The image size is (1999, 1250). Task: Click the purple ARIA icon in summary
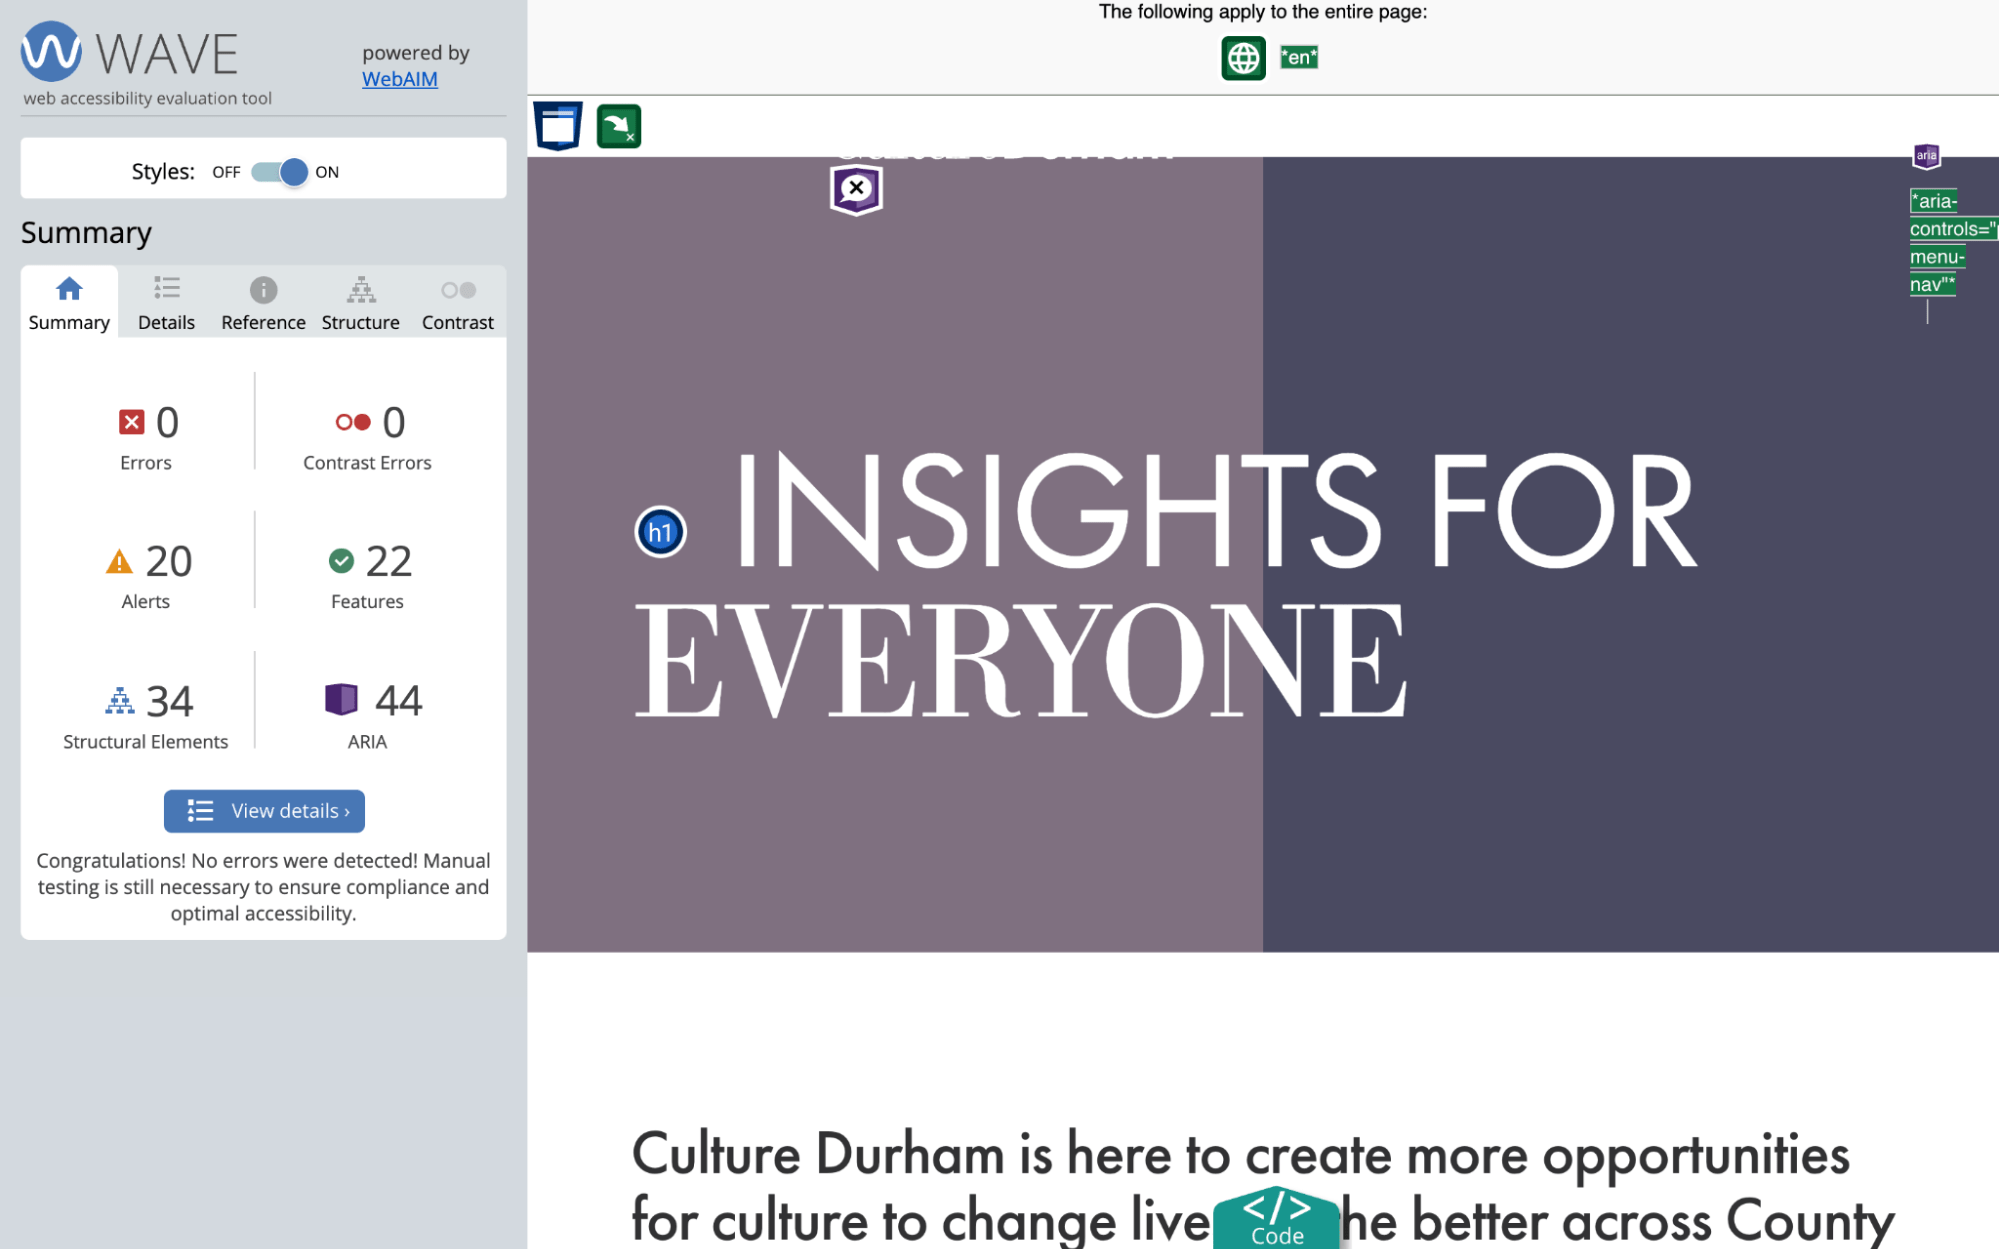click(x=341, y=699)
